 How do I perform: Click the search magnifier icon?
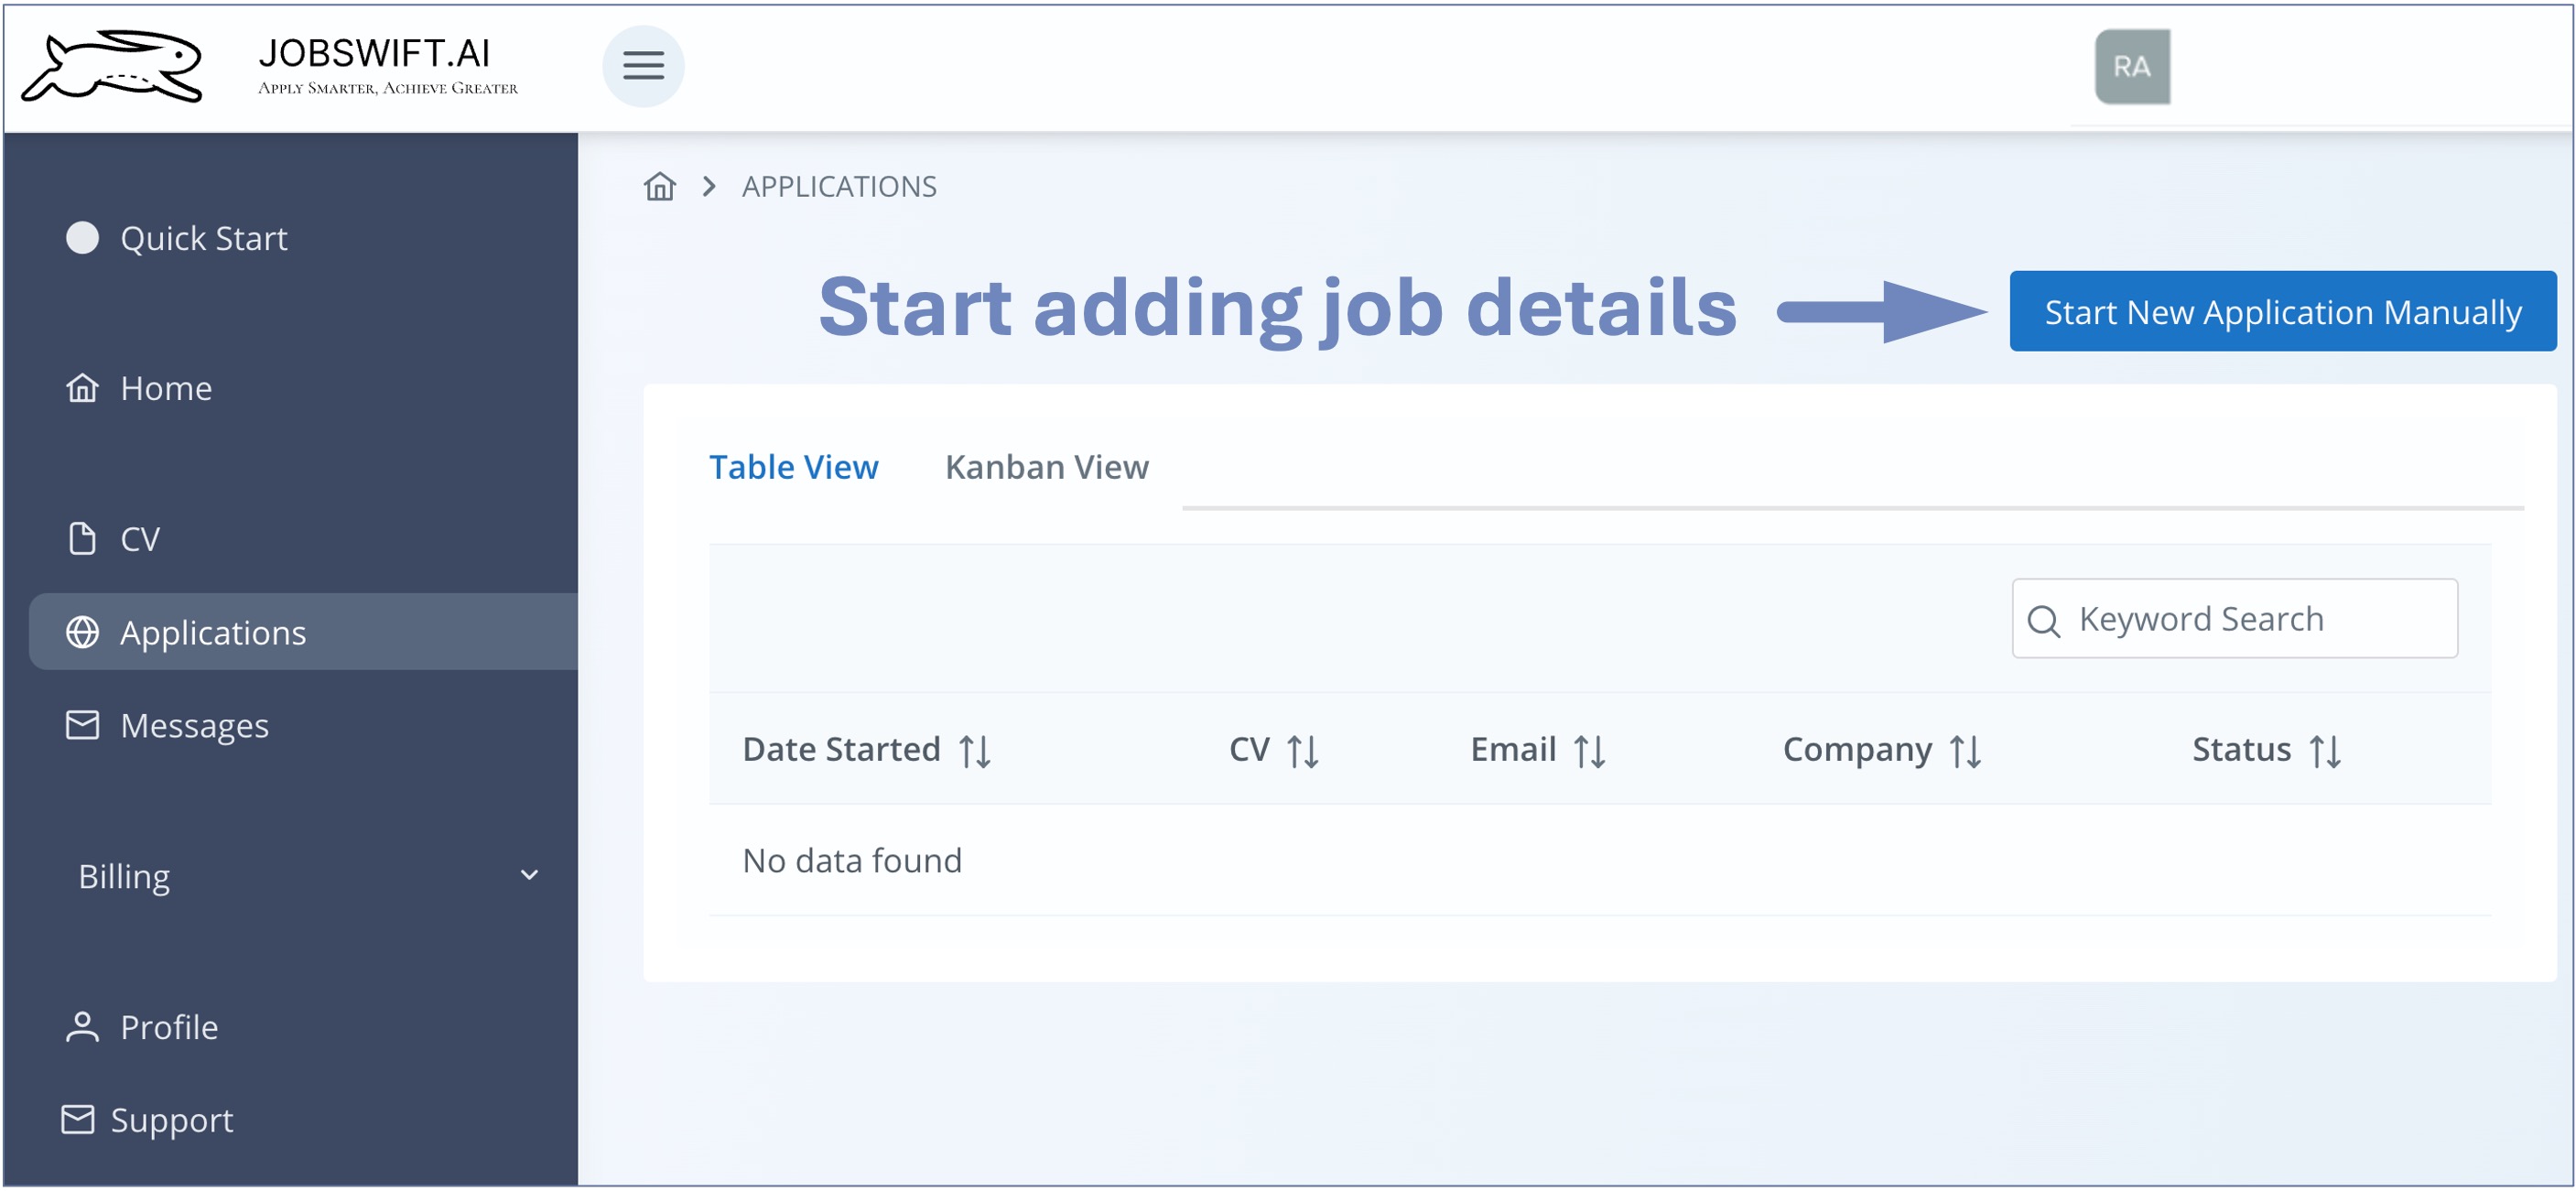coord(2043,621)
